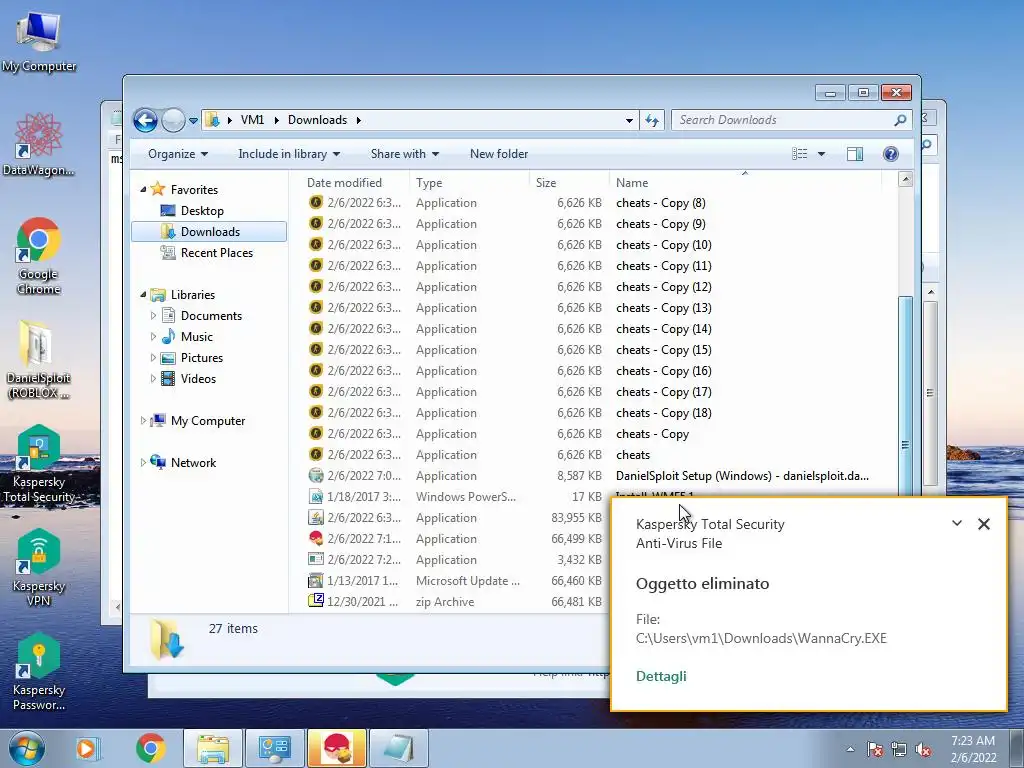The image size is (1024, 768).
Task: Select Desktop under Favorites
Action: pos(202,211)
